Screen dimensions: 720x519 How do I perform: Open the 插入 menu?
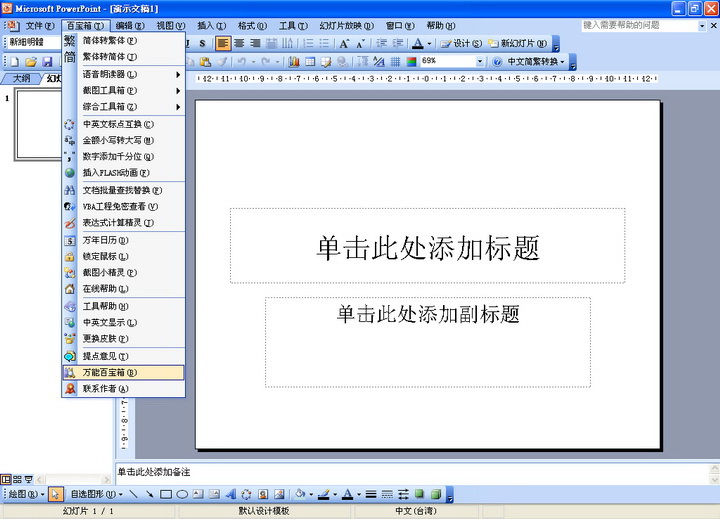coord(211,26)
